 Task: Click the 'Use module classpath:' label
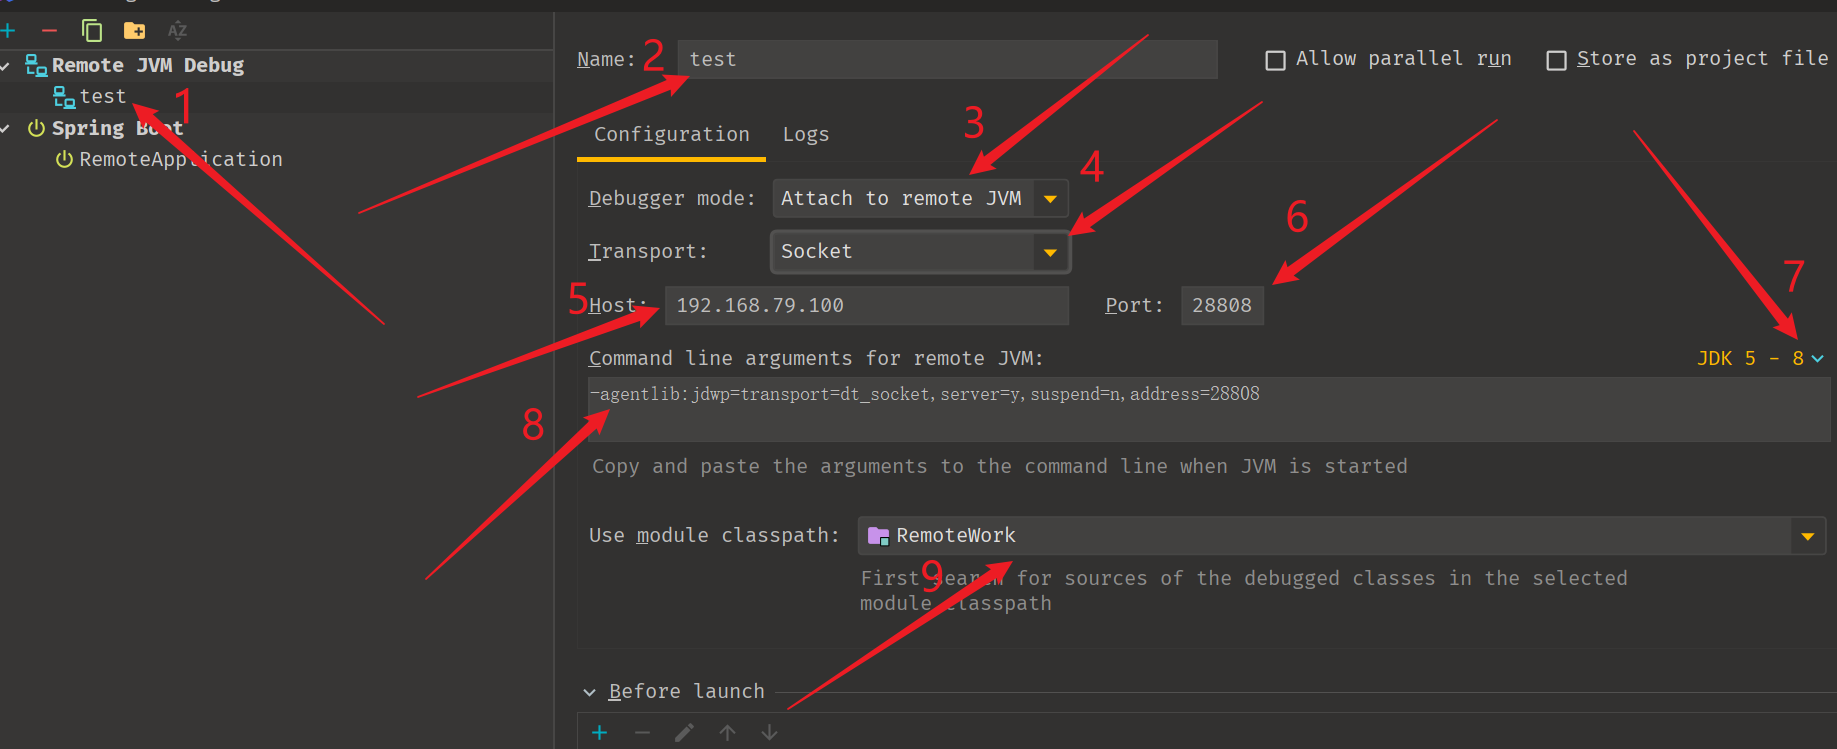714,535
